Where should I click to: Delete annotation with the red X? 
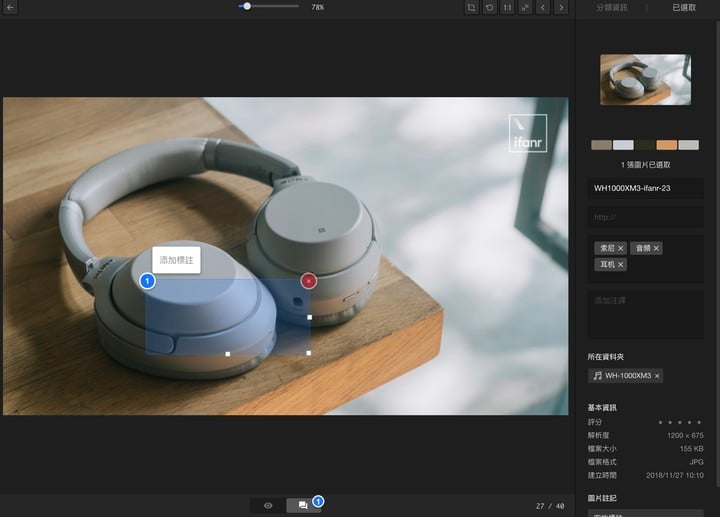tap(309, 281)
